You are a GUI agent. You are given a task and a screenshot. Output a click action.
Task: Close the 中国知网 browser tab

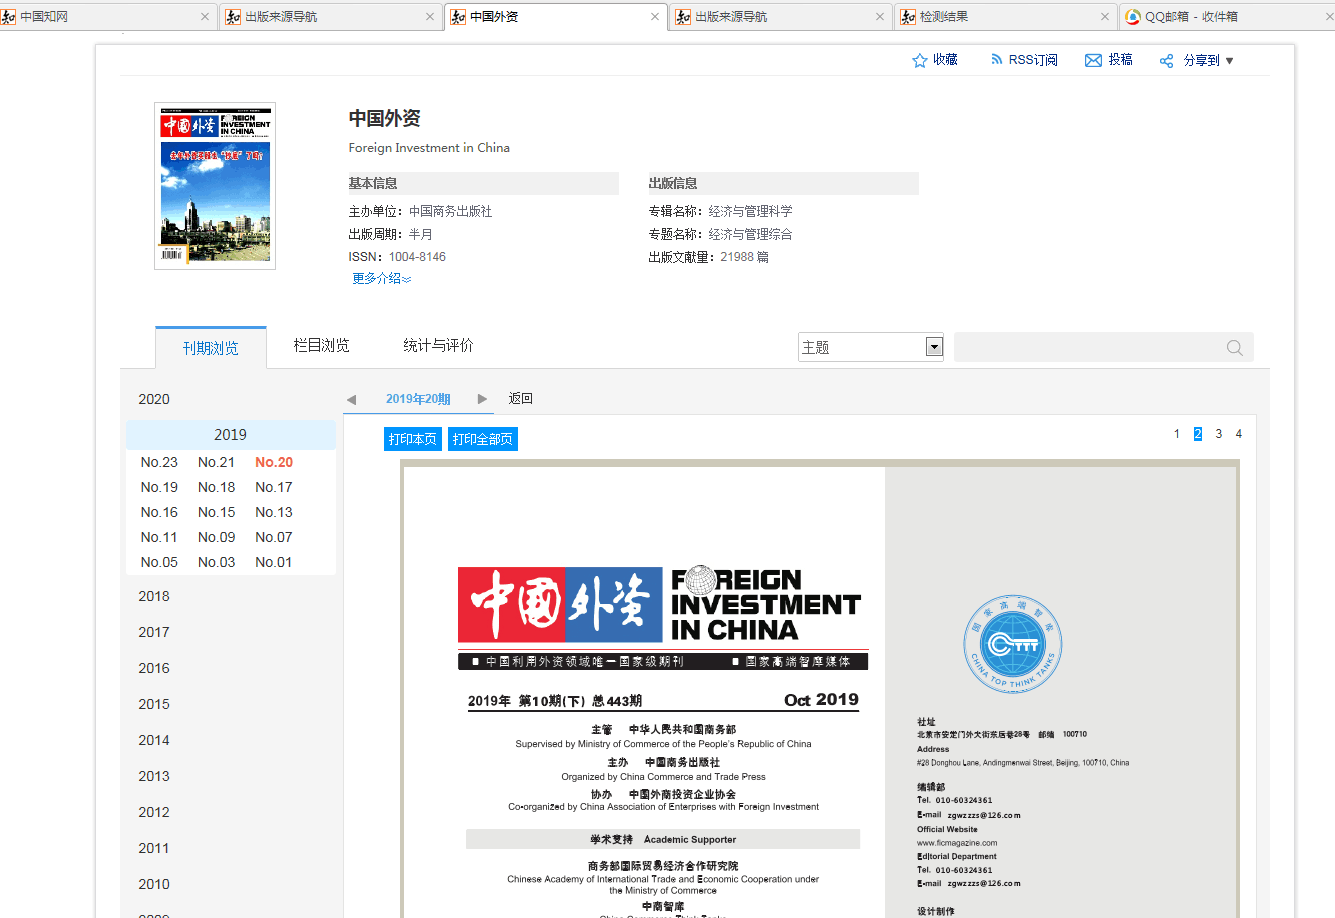205,17
